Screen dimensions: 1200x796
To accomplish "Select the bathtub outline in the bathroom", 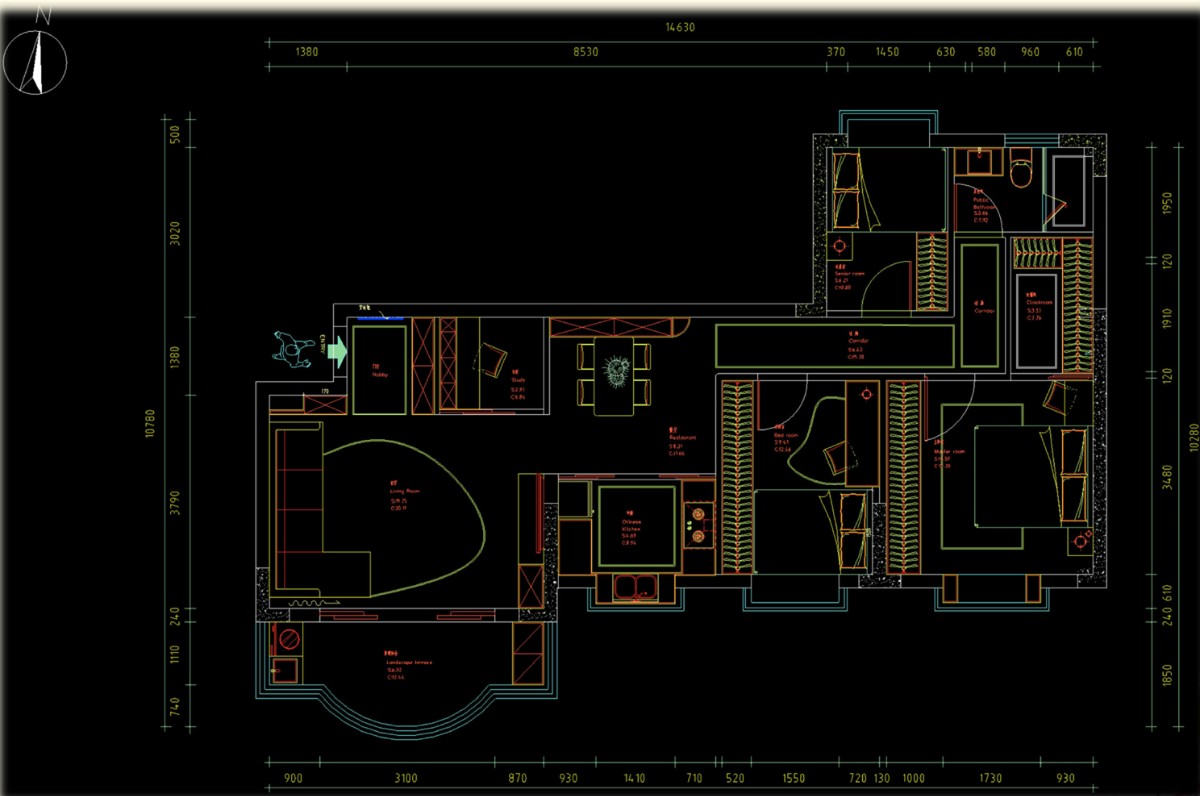I will (1072, 190).
